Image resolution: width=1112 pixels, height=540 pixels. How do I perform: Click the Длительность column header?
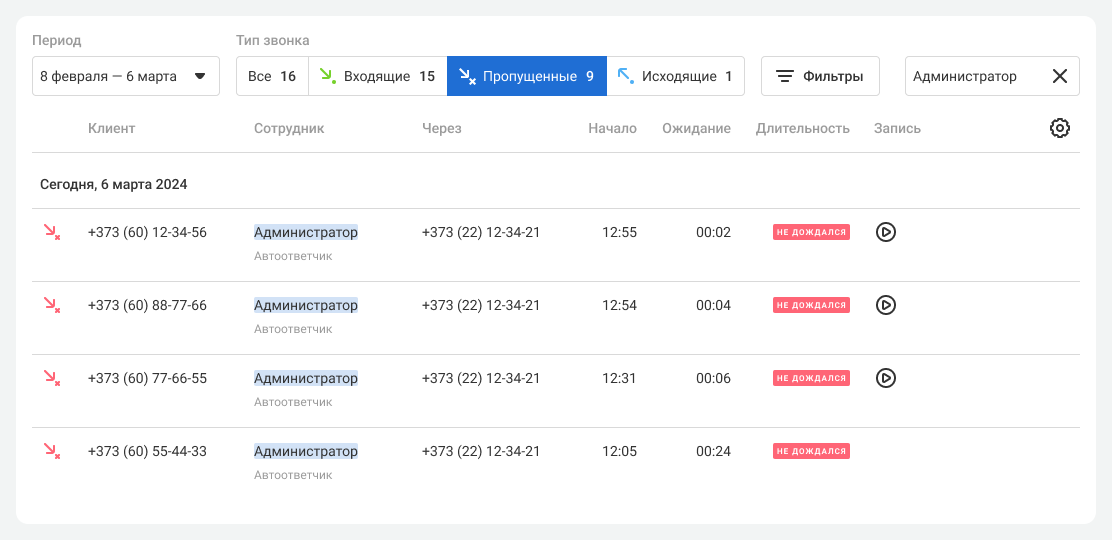click(x=802, y=128)
